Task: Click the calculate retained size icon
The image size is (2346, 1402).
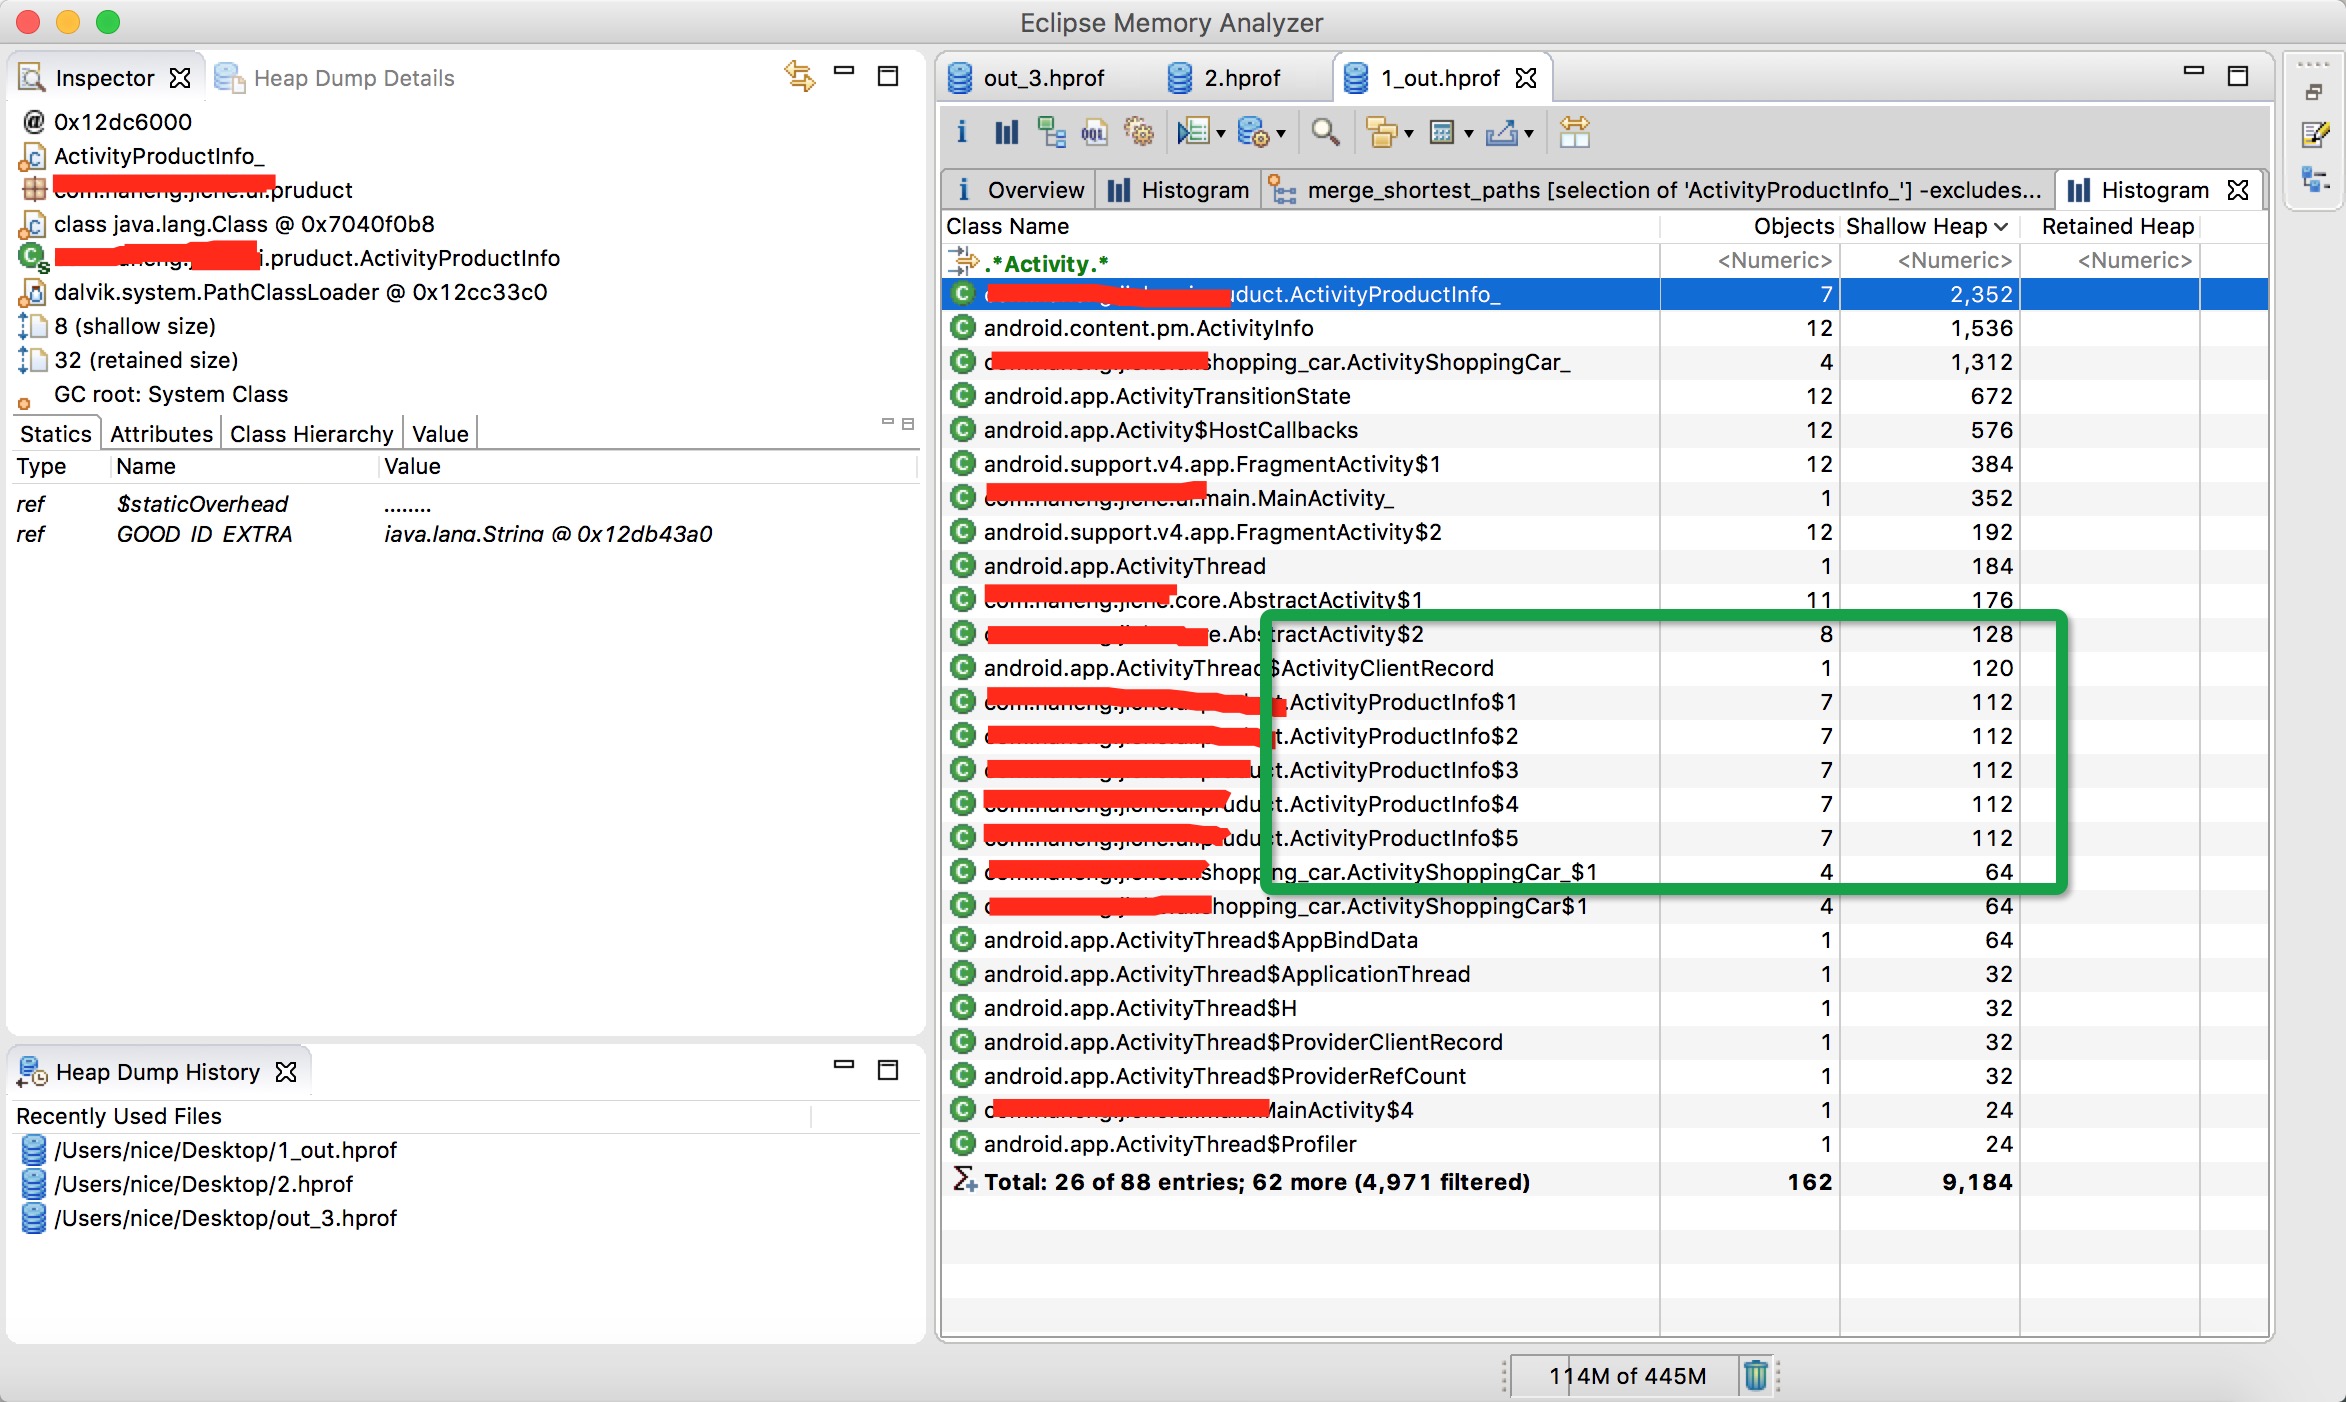Action: coord(1442,132)
